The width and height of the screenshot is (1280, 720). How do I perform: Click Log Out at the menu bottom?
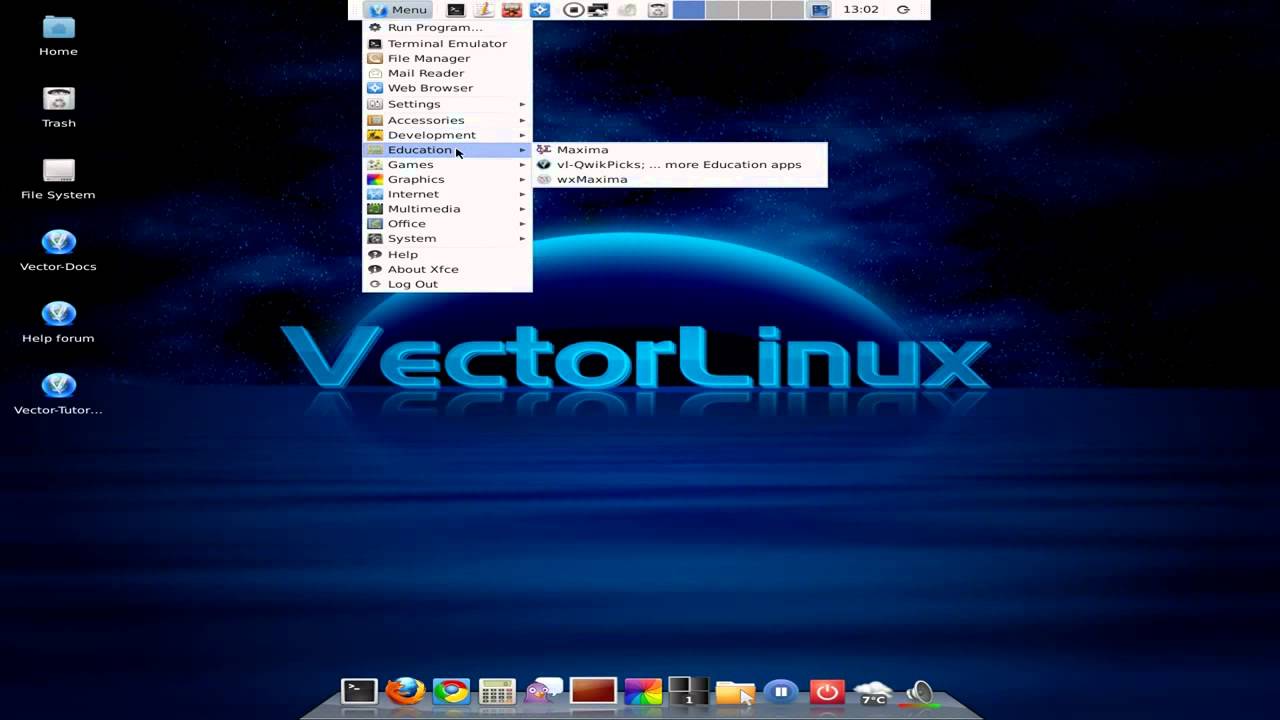tap(412, 283)
